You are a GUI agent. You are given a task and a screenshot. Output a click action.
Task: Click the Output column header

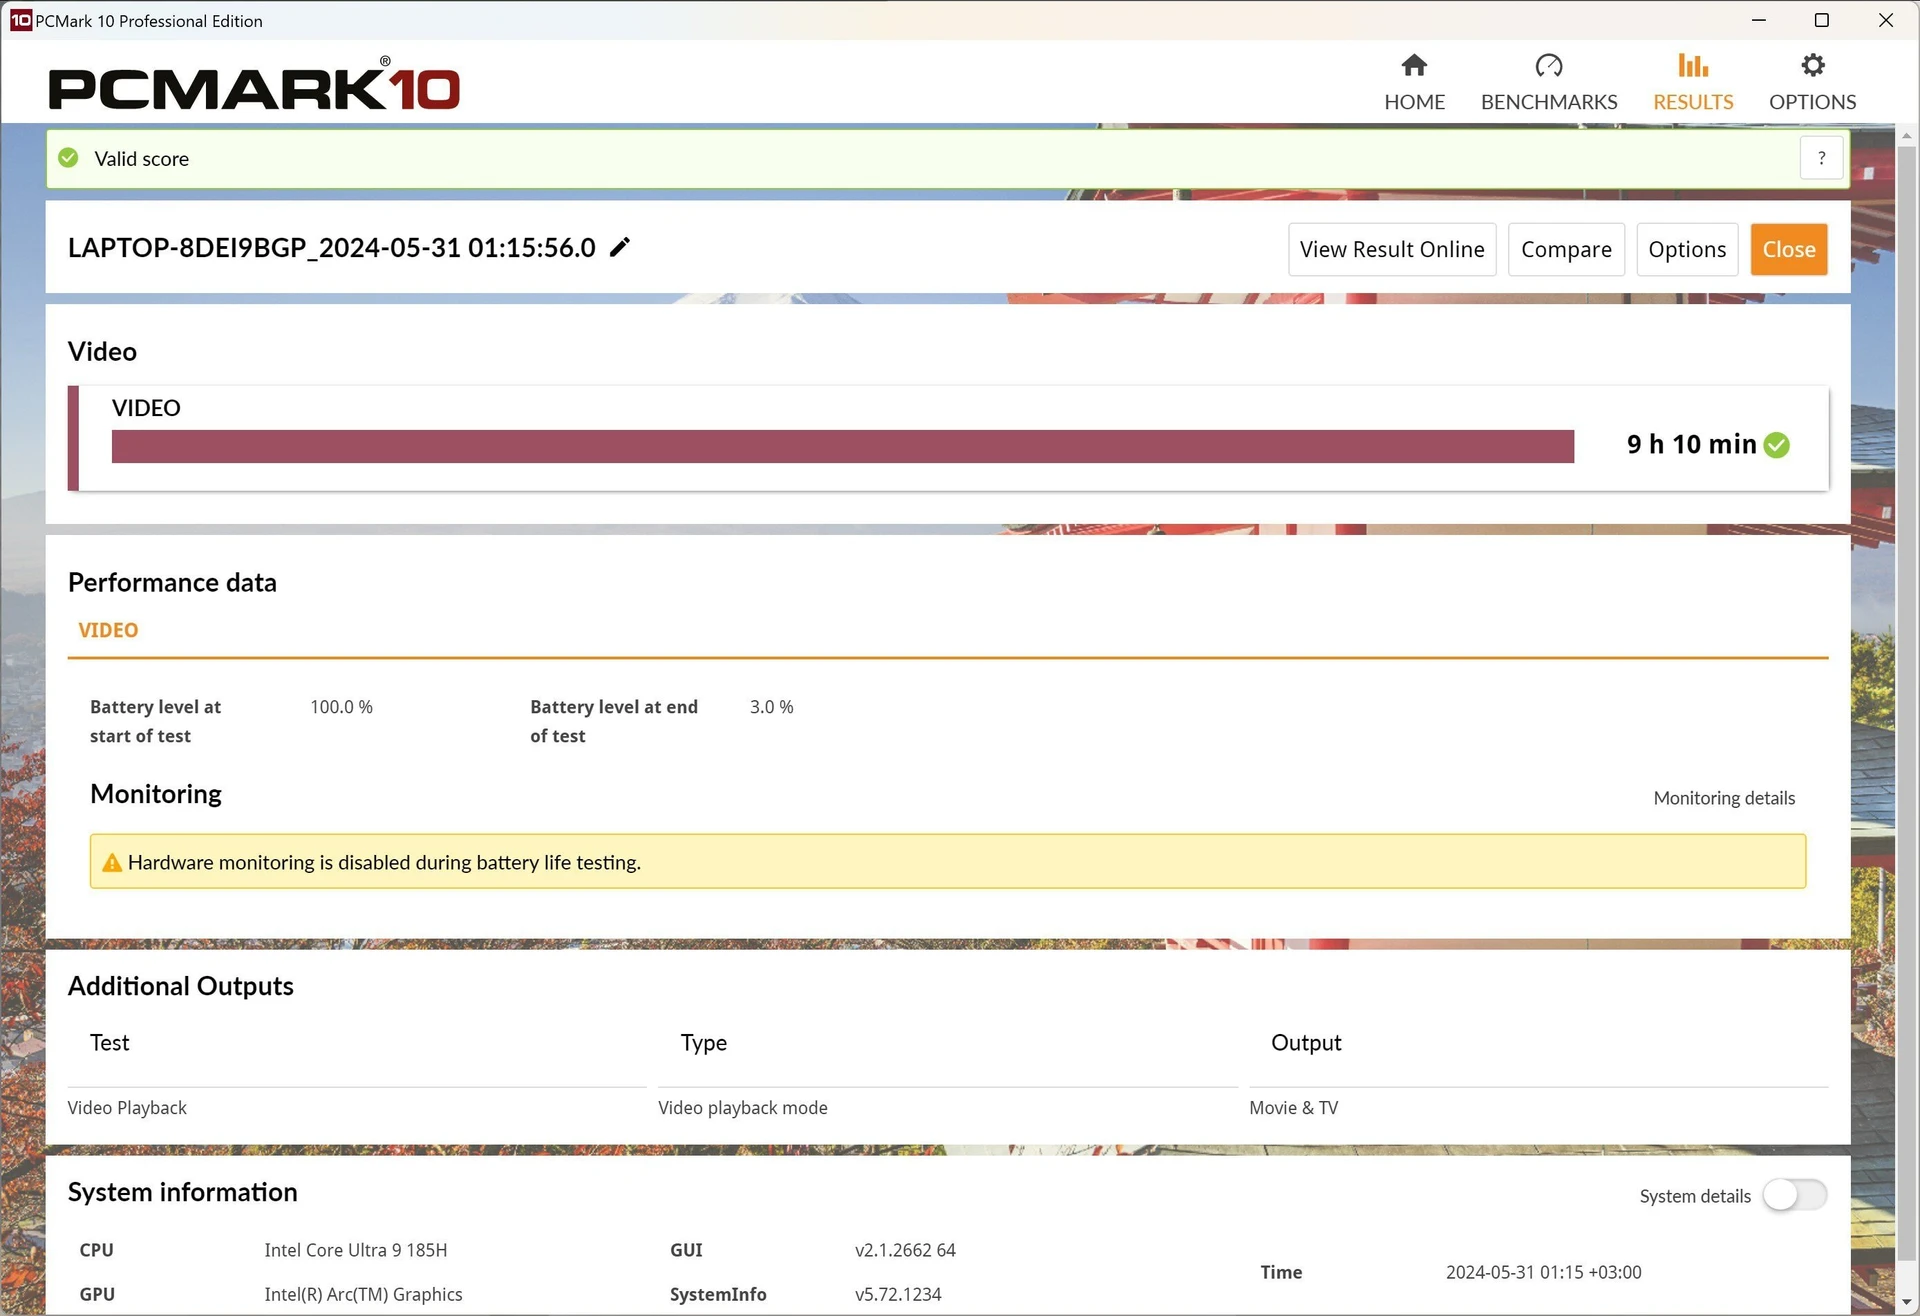(x=1306, y=1043)
